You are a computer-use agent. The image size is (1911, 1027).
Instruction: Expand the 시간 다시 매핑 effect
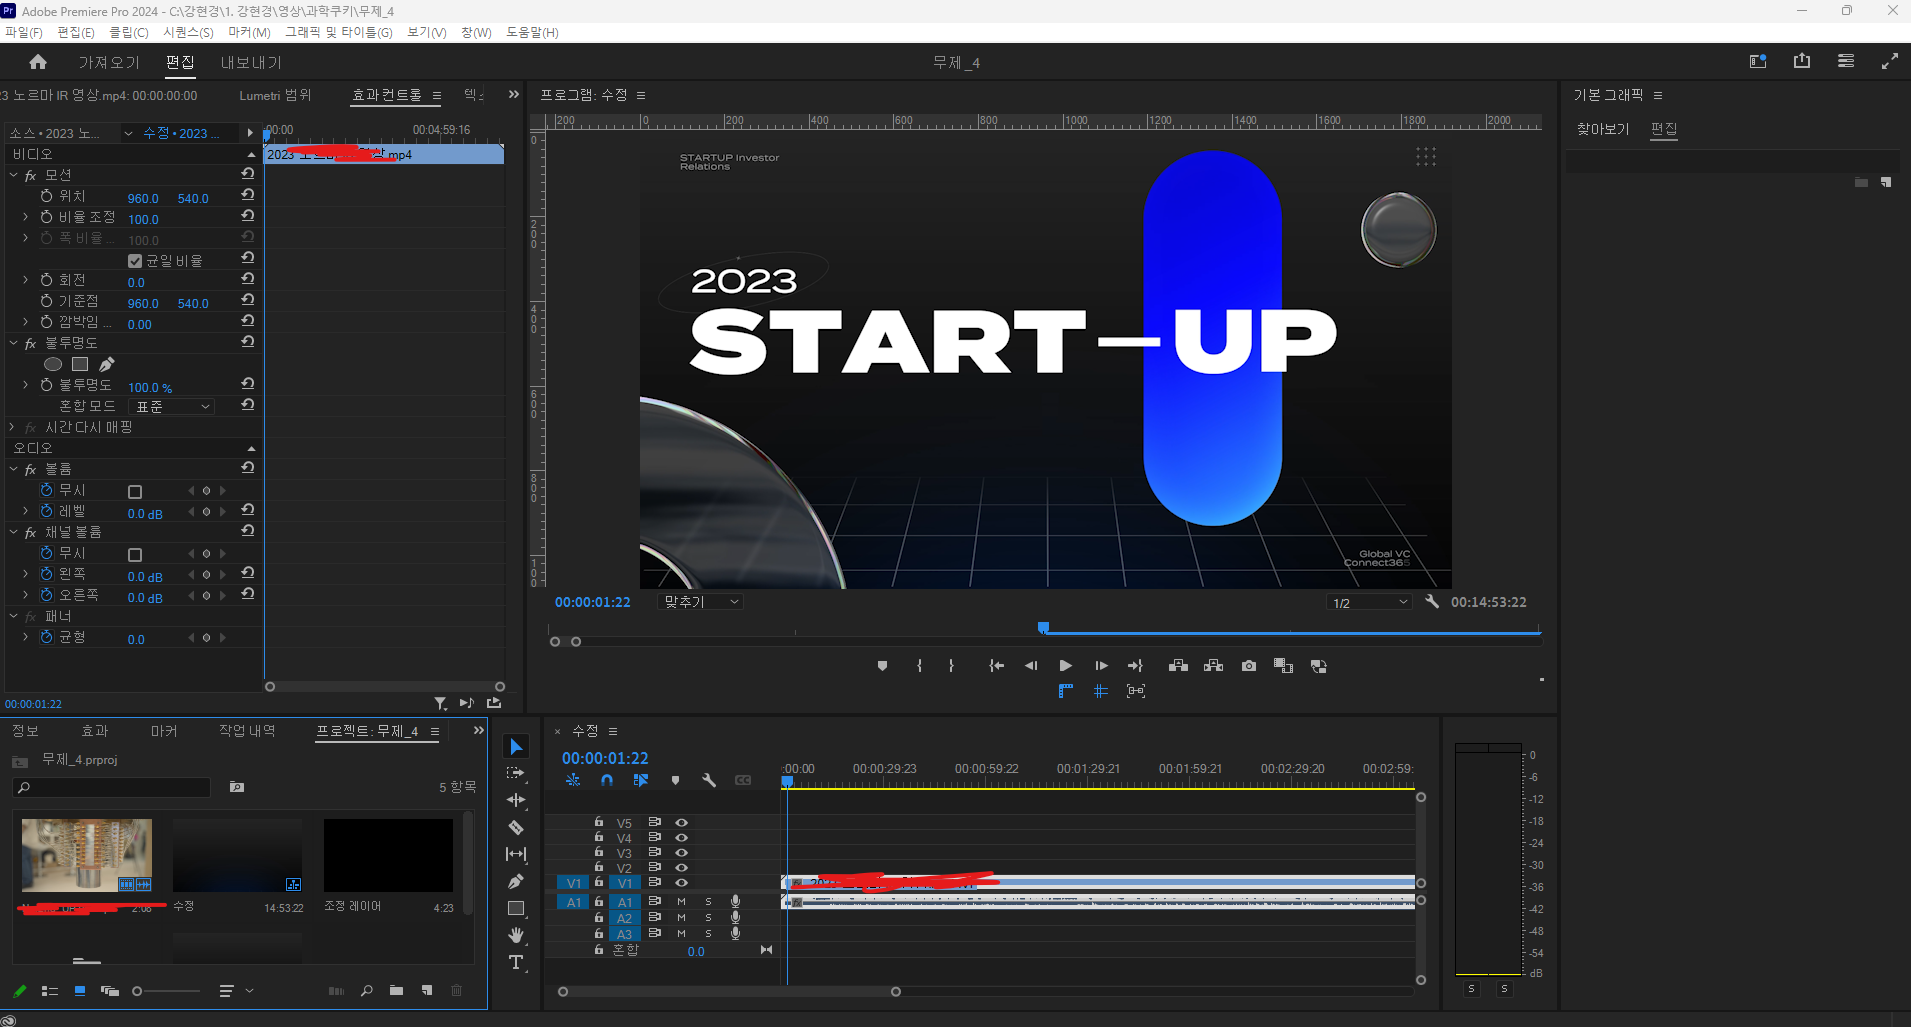(x=14, y=427)
